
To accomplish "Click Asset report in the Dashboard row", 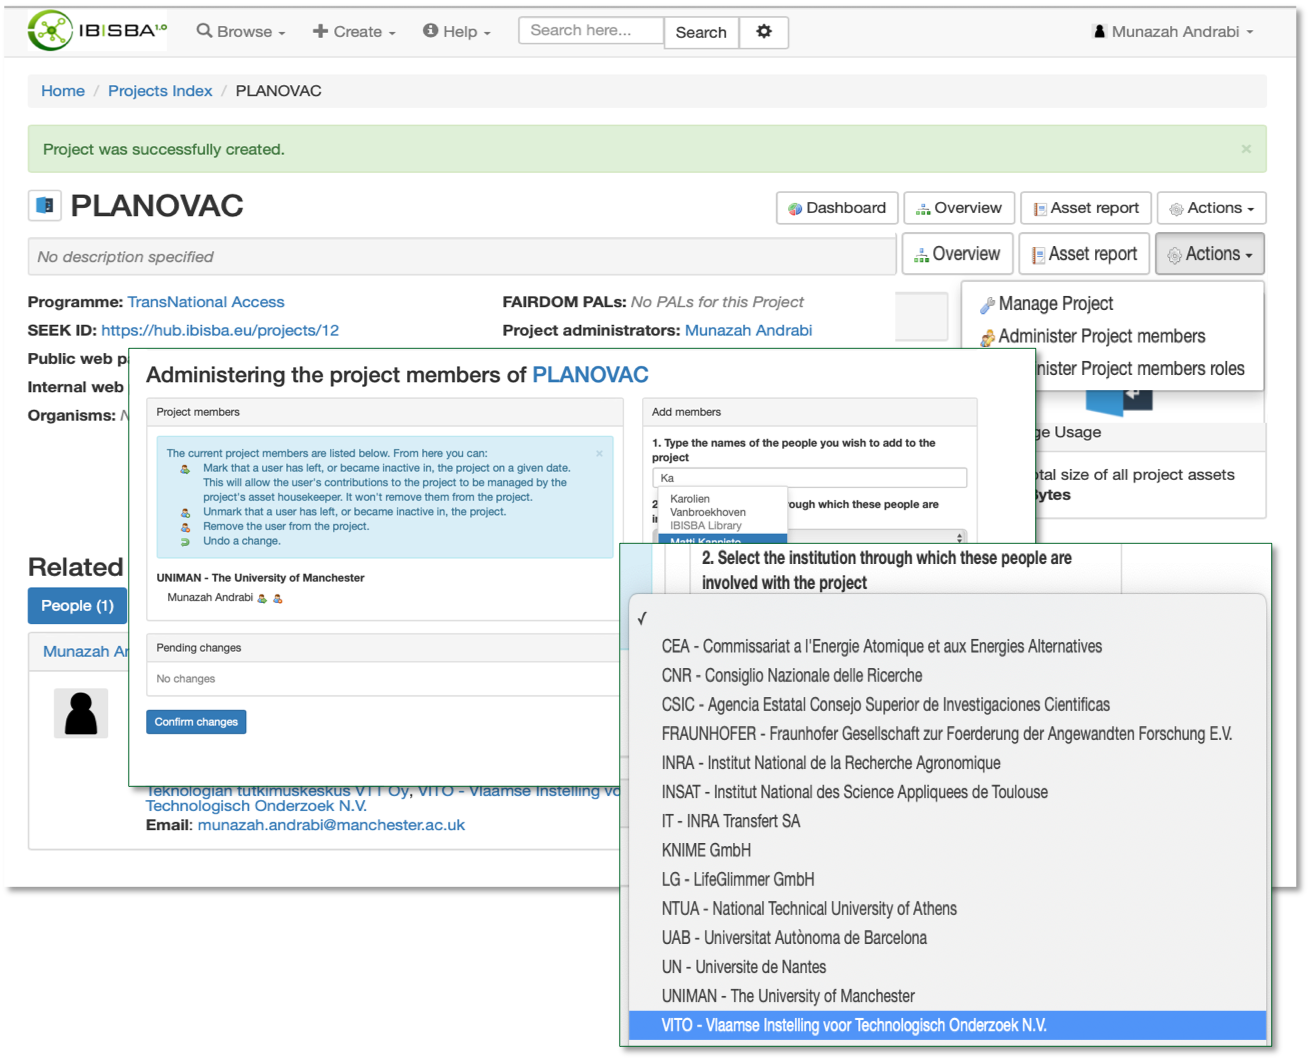I will click(1086, 208).
